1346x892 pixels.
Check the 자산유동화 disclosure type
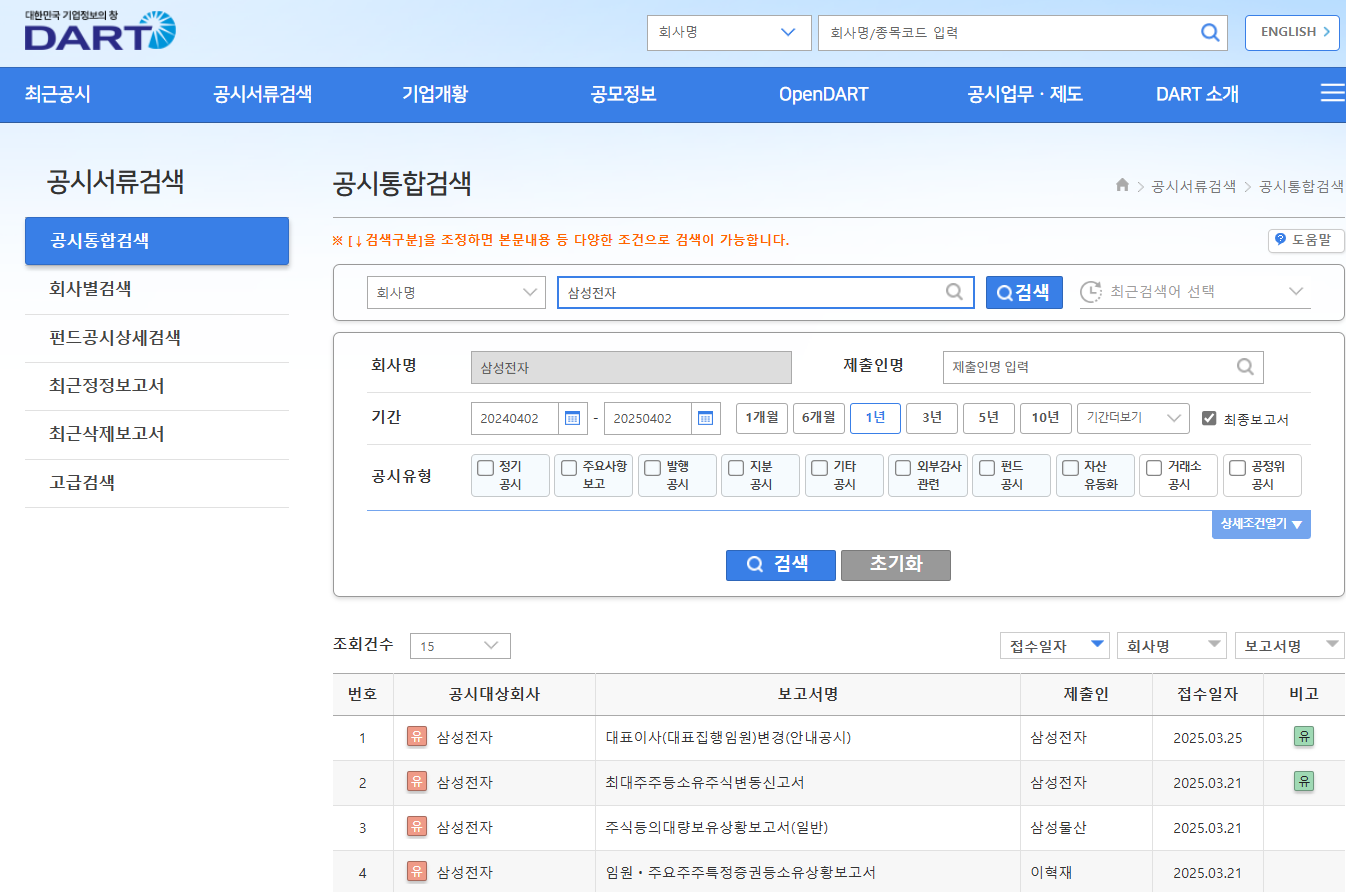1071,467
